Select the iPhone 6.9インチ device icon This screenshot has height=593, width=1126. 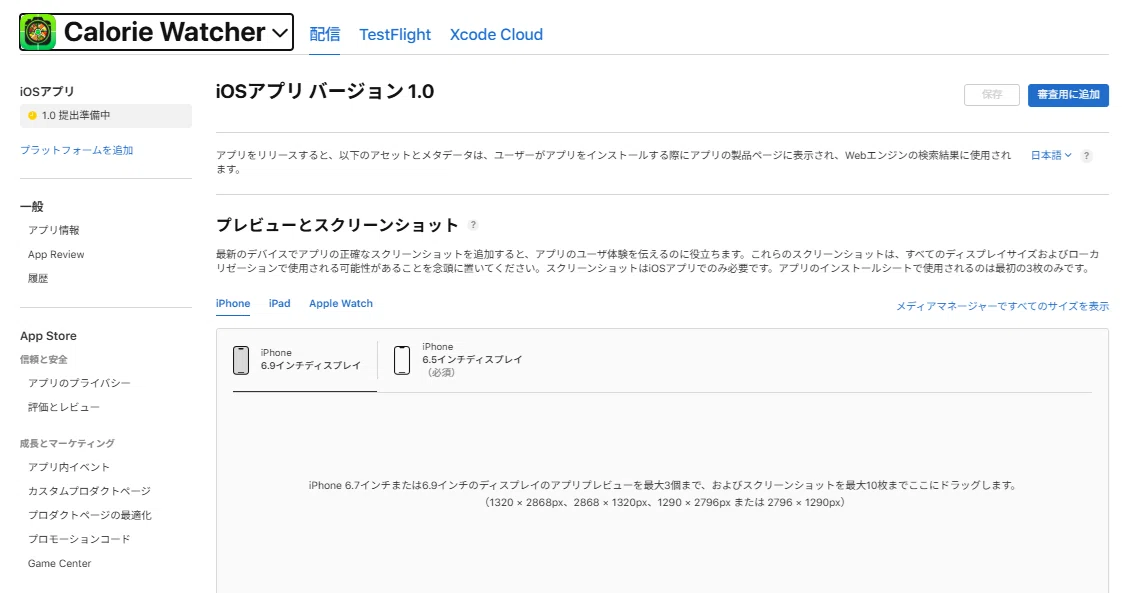point(241,360)
